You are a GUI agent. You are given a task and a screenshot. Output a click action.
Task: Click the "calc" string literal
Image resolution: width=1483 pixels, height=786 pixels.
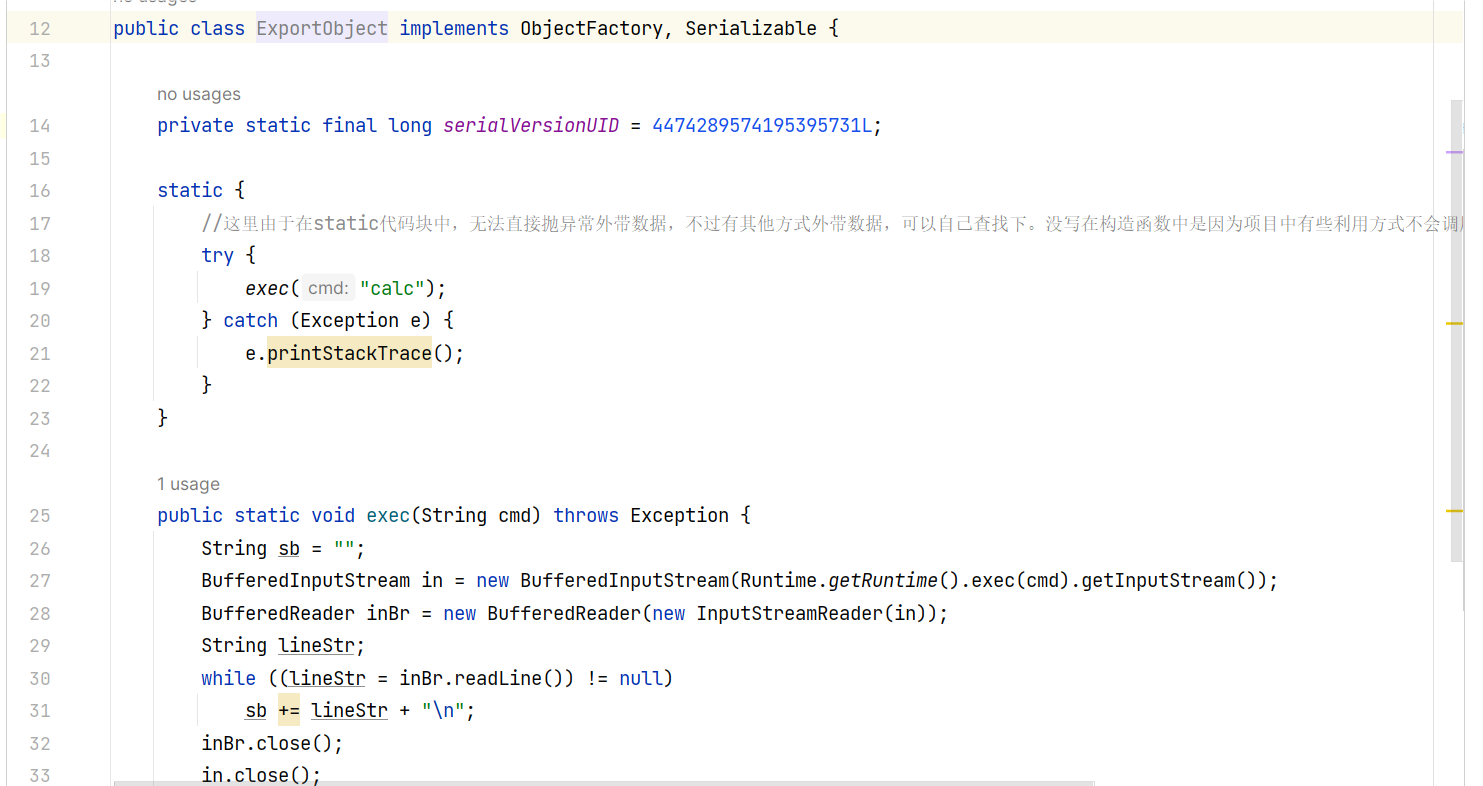coord(392,288)
